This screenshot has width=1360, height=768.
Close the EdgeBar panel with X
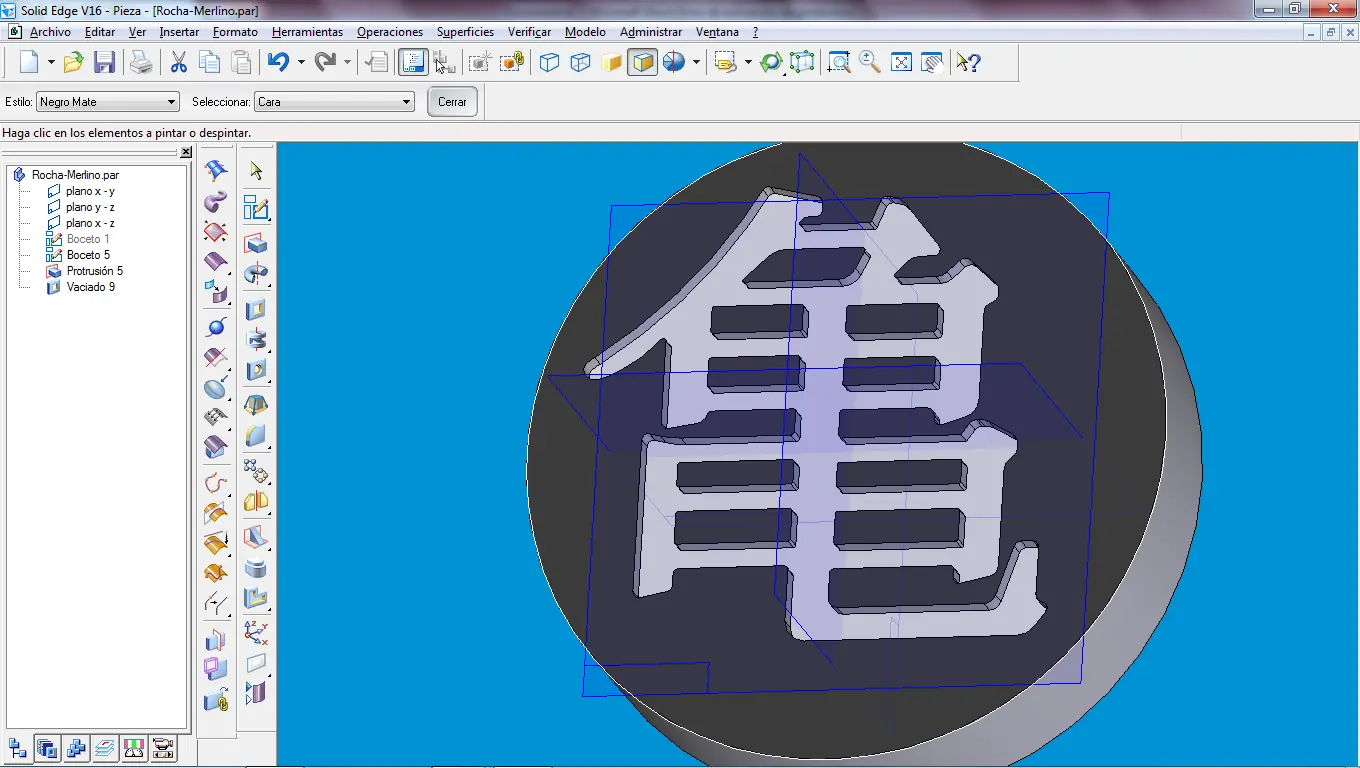point(186,152)
